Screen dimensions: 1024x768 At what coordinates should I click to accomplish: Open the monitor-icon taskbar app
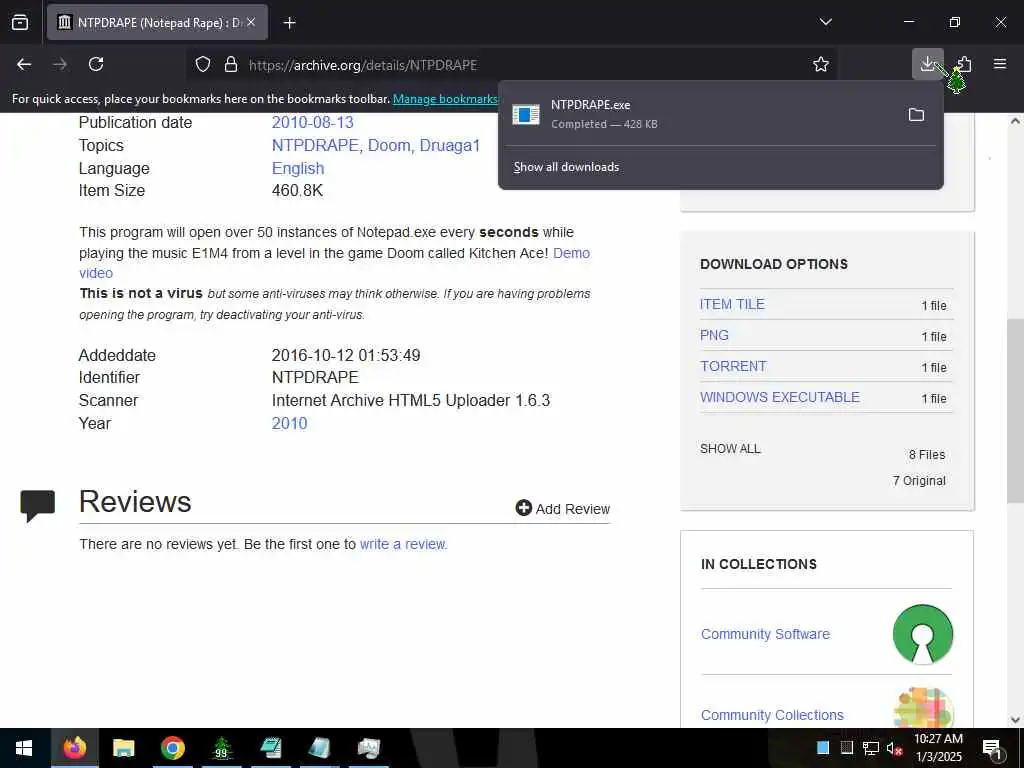[x=369, y=748]
